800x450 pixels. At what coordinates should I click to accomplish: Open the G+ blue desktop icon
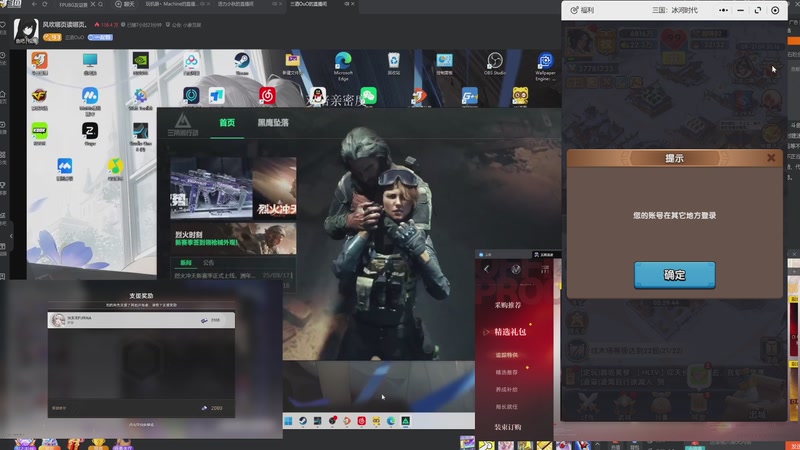[469, 96]
